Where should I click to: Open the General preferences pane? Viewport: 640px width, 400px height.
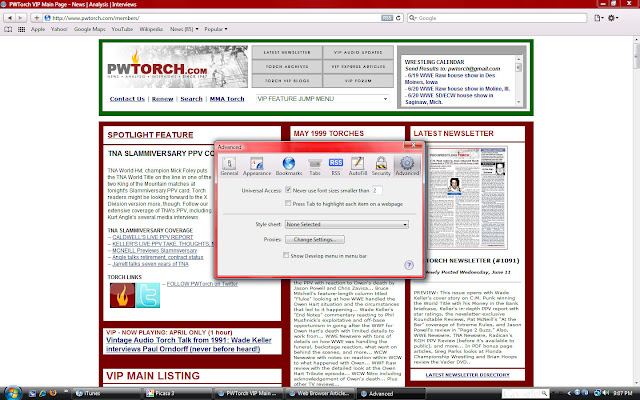coord(229,166)
